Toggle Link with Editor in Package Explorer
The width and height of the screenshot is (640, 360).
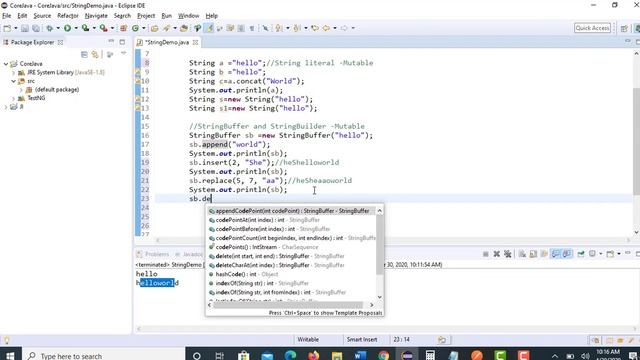point(95,54)
